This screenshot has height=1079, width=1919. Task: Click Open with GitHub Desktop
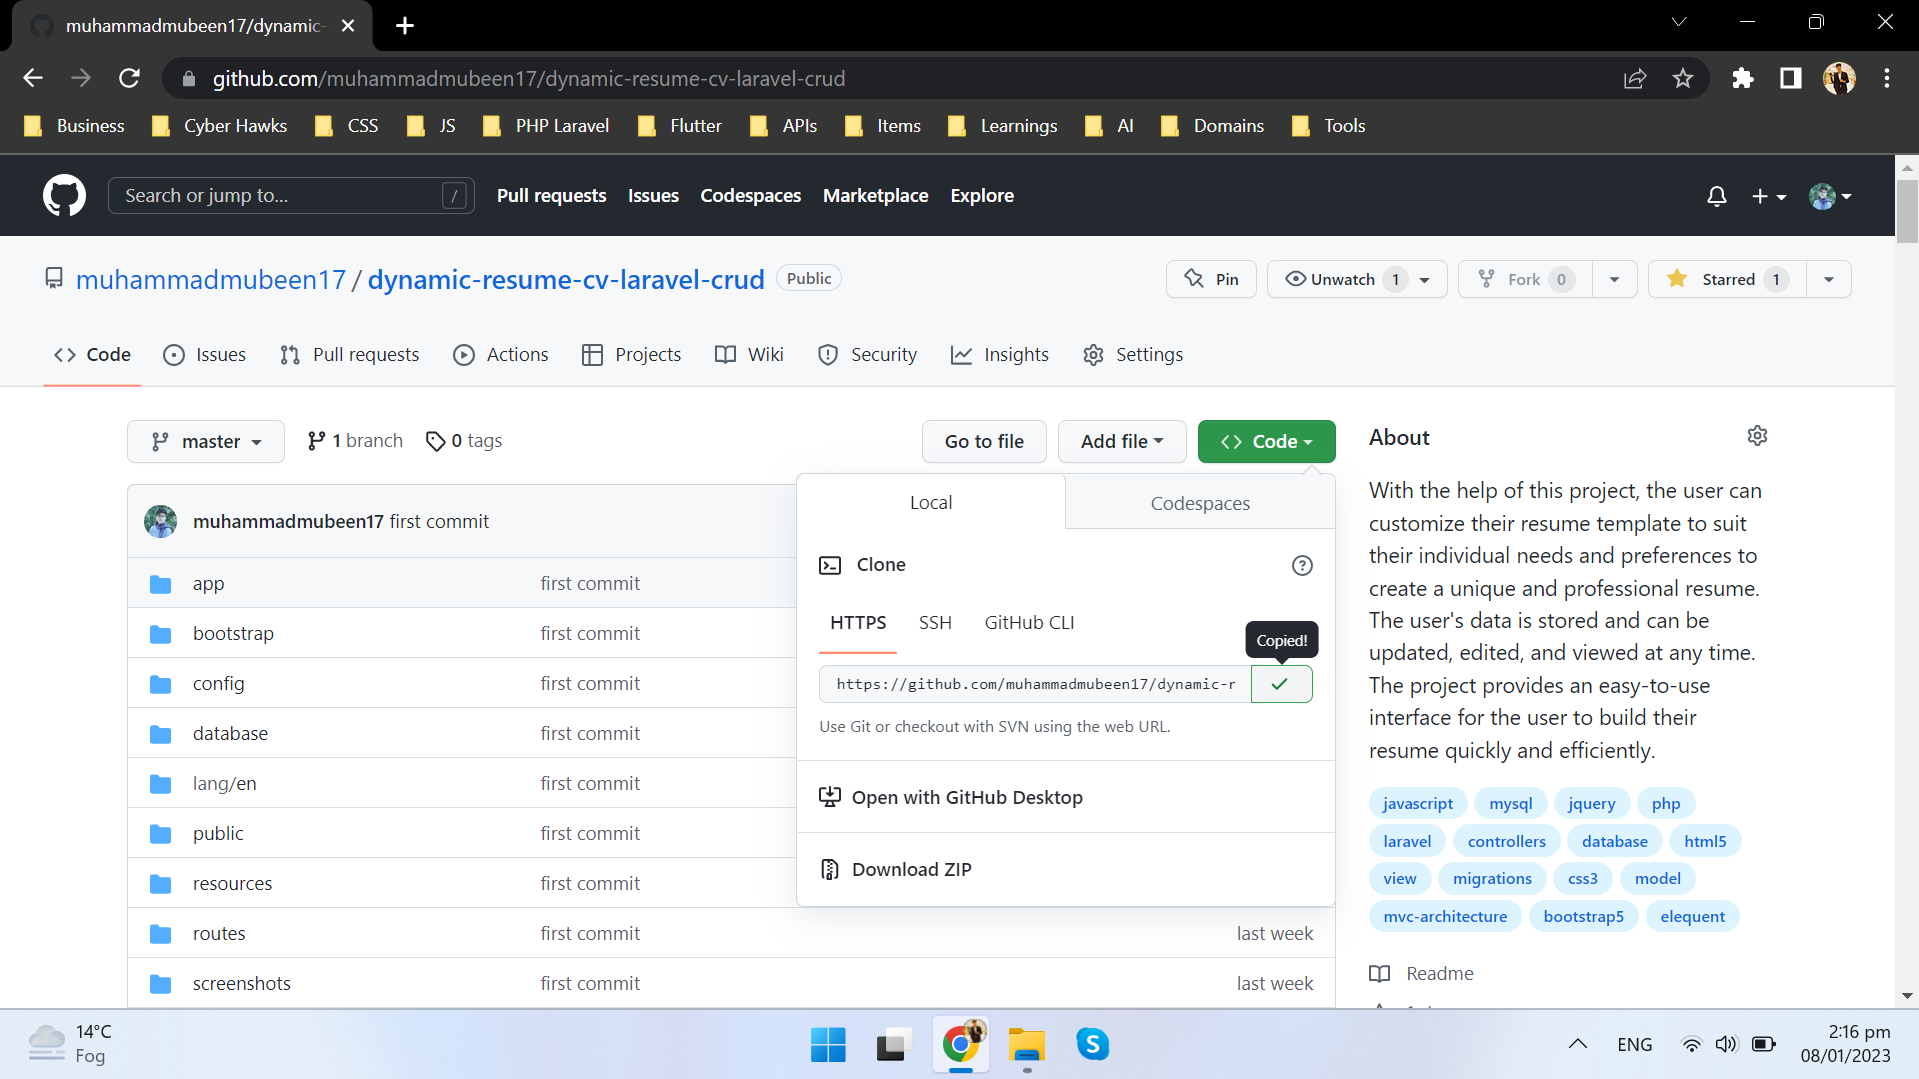pyautogui.click(x=951, y=798)
